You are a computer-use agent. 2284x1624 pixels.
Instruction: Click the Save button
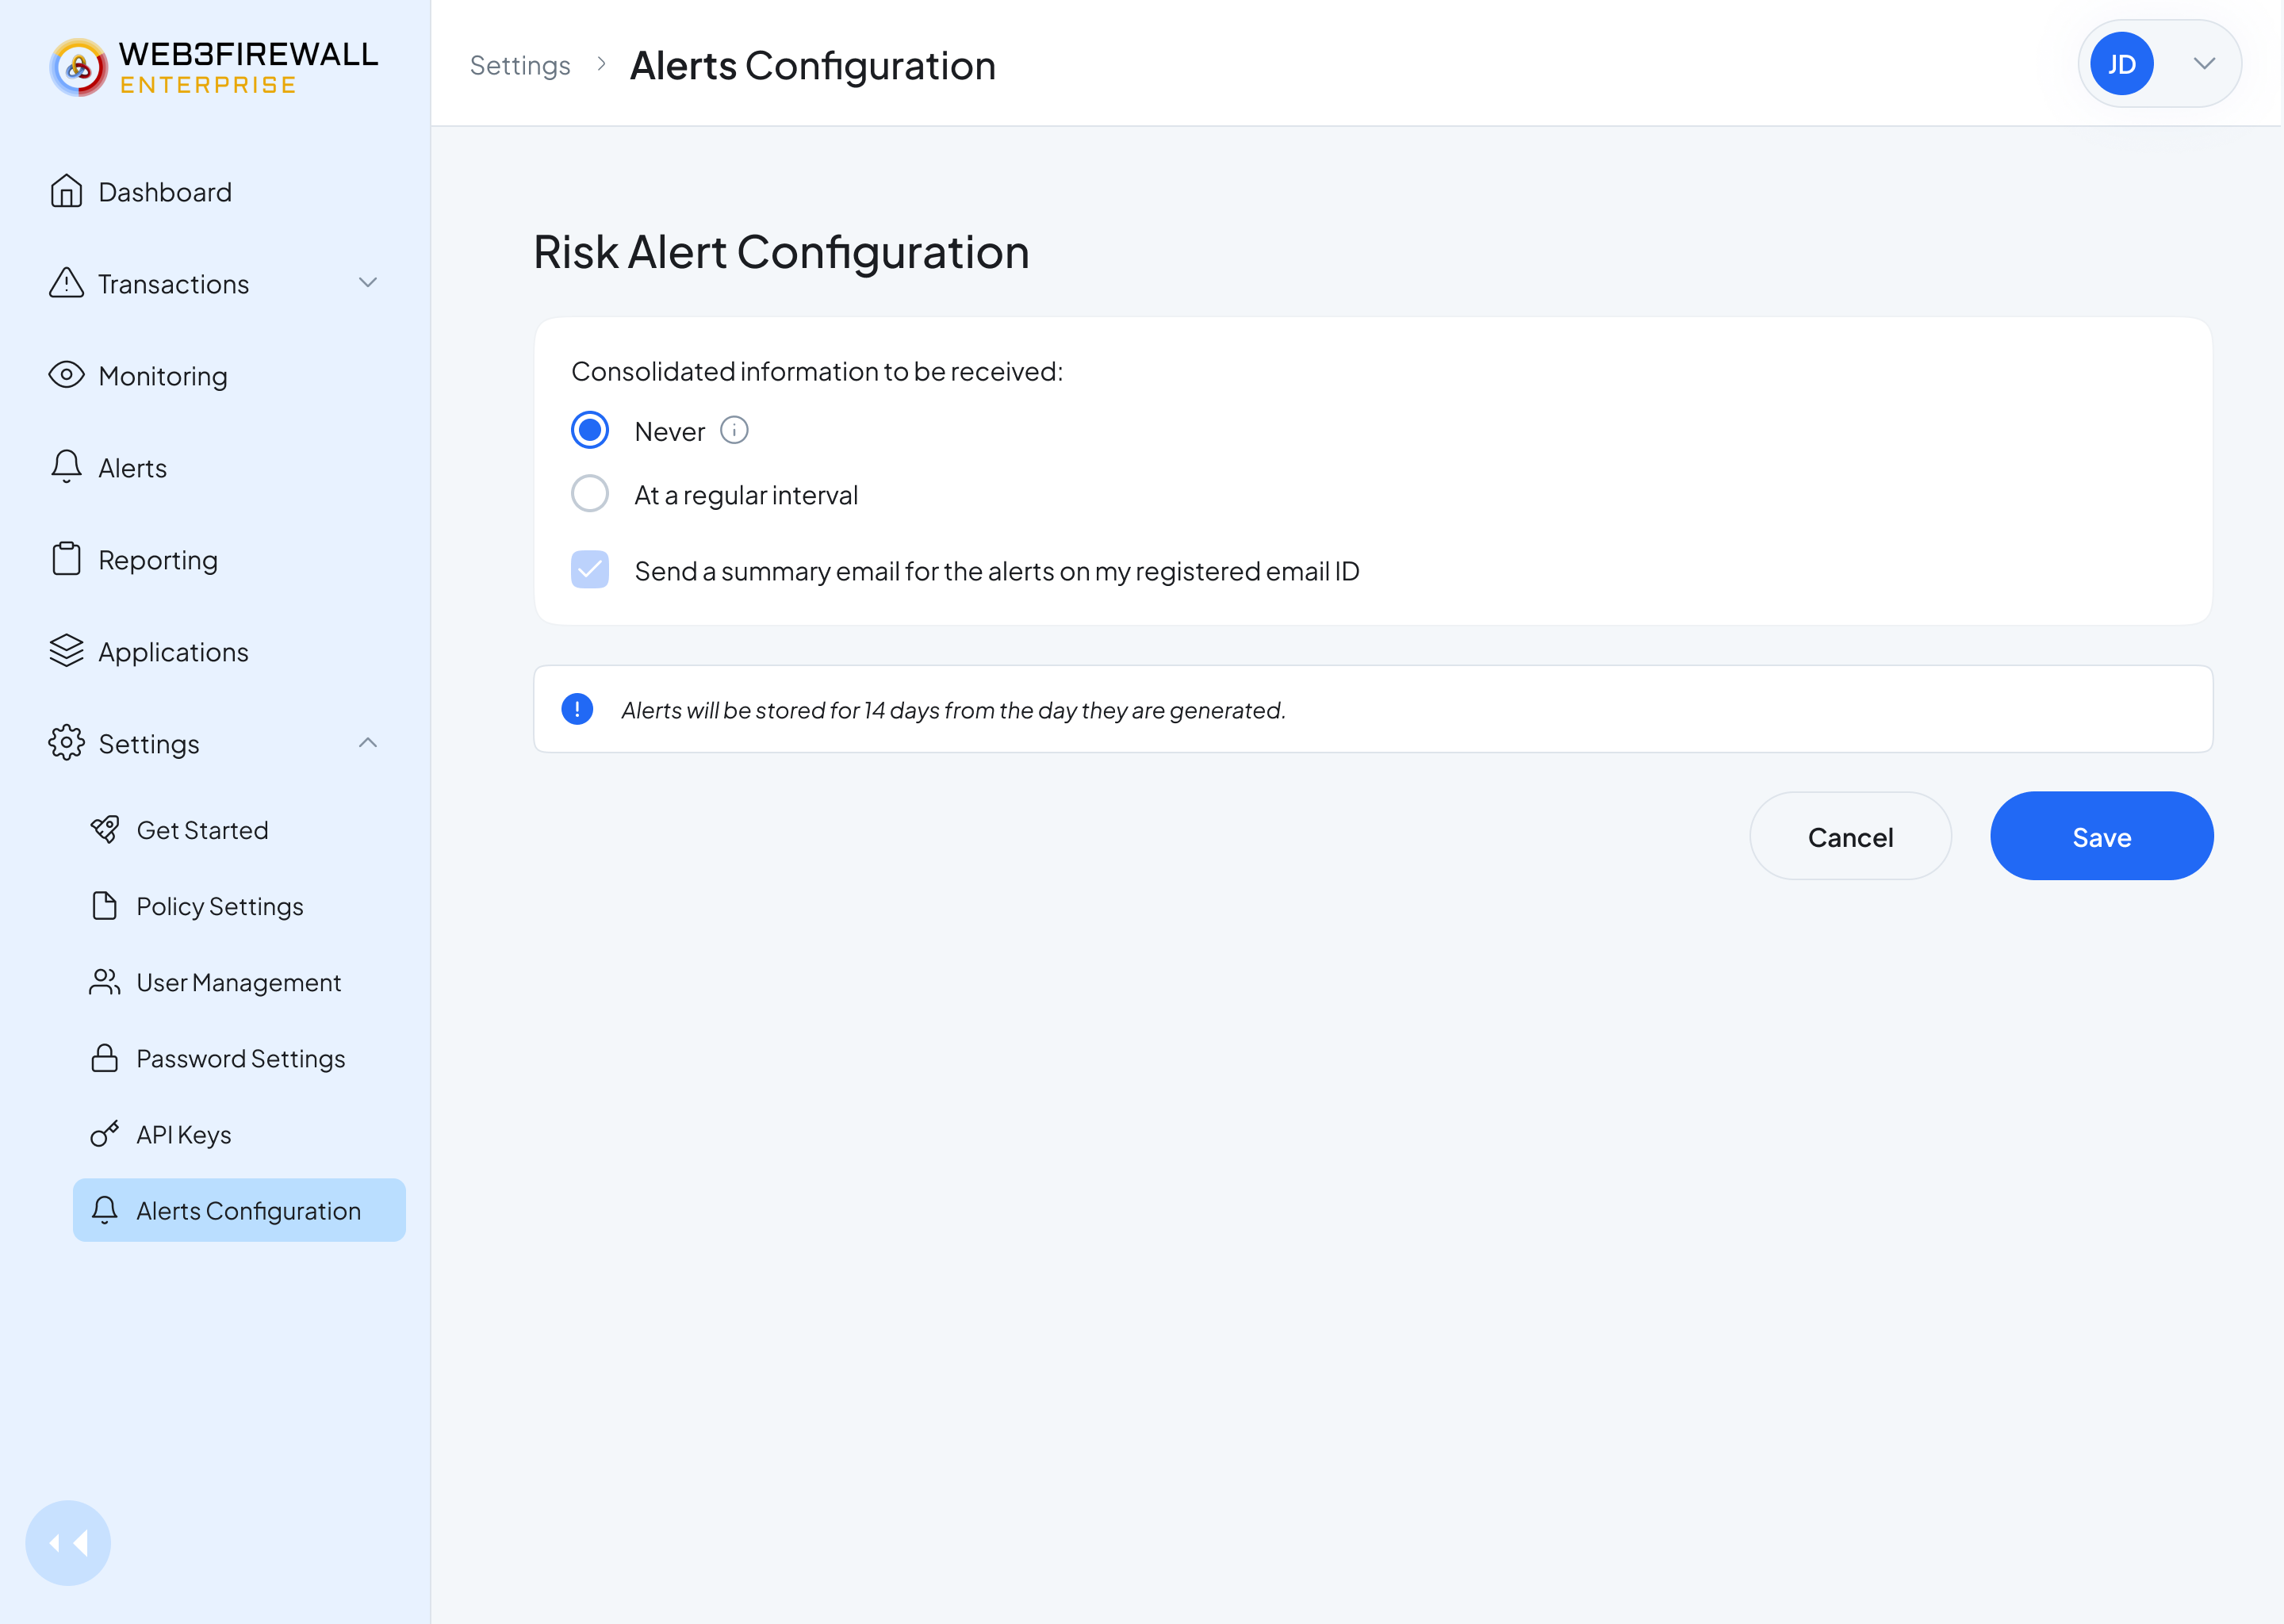coord(2102,836)
